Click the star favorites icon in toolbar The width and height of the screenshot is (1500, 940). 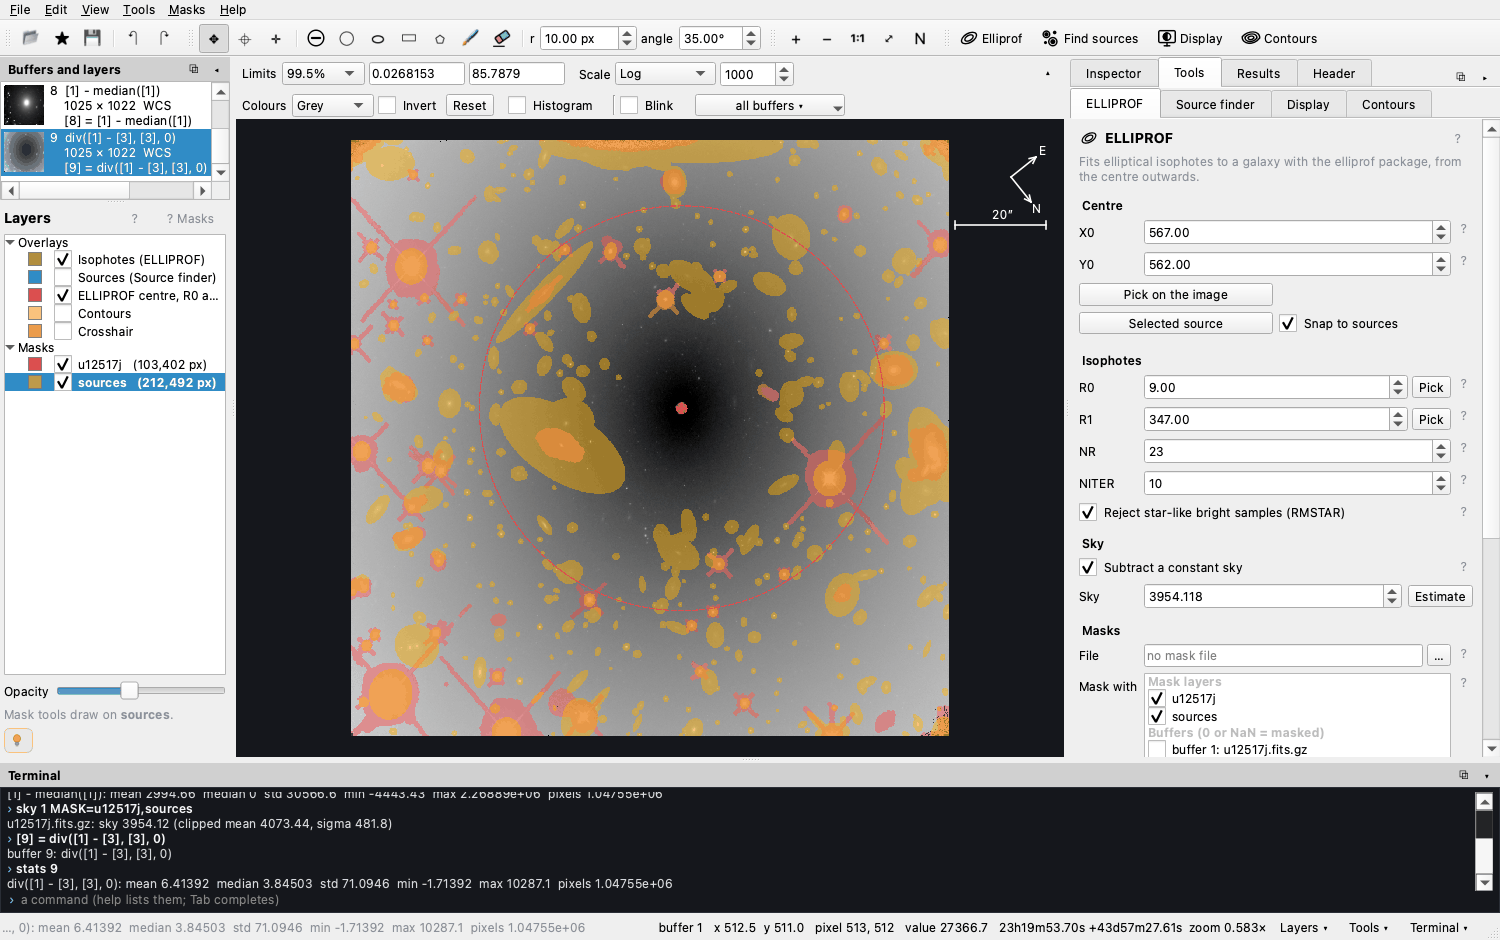point(62,38)
